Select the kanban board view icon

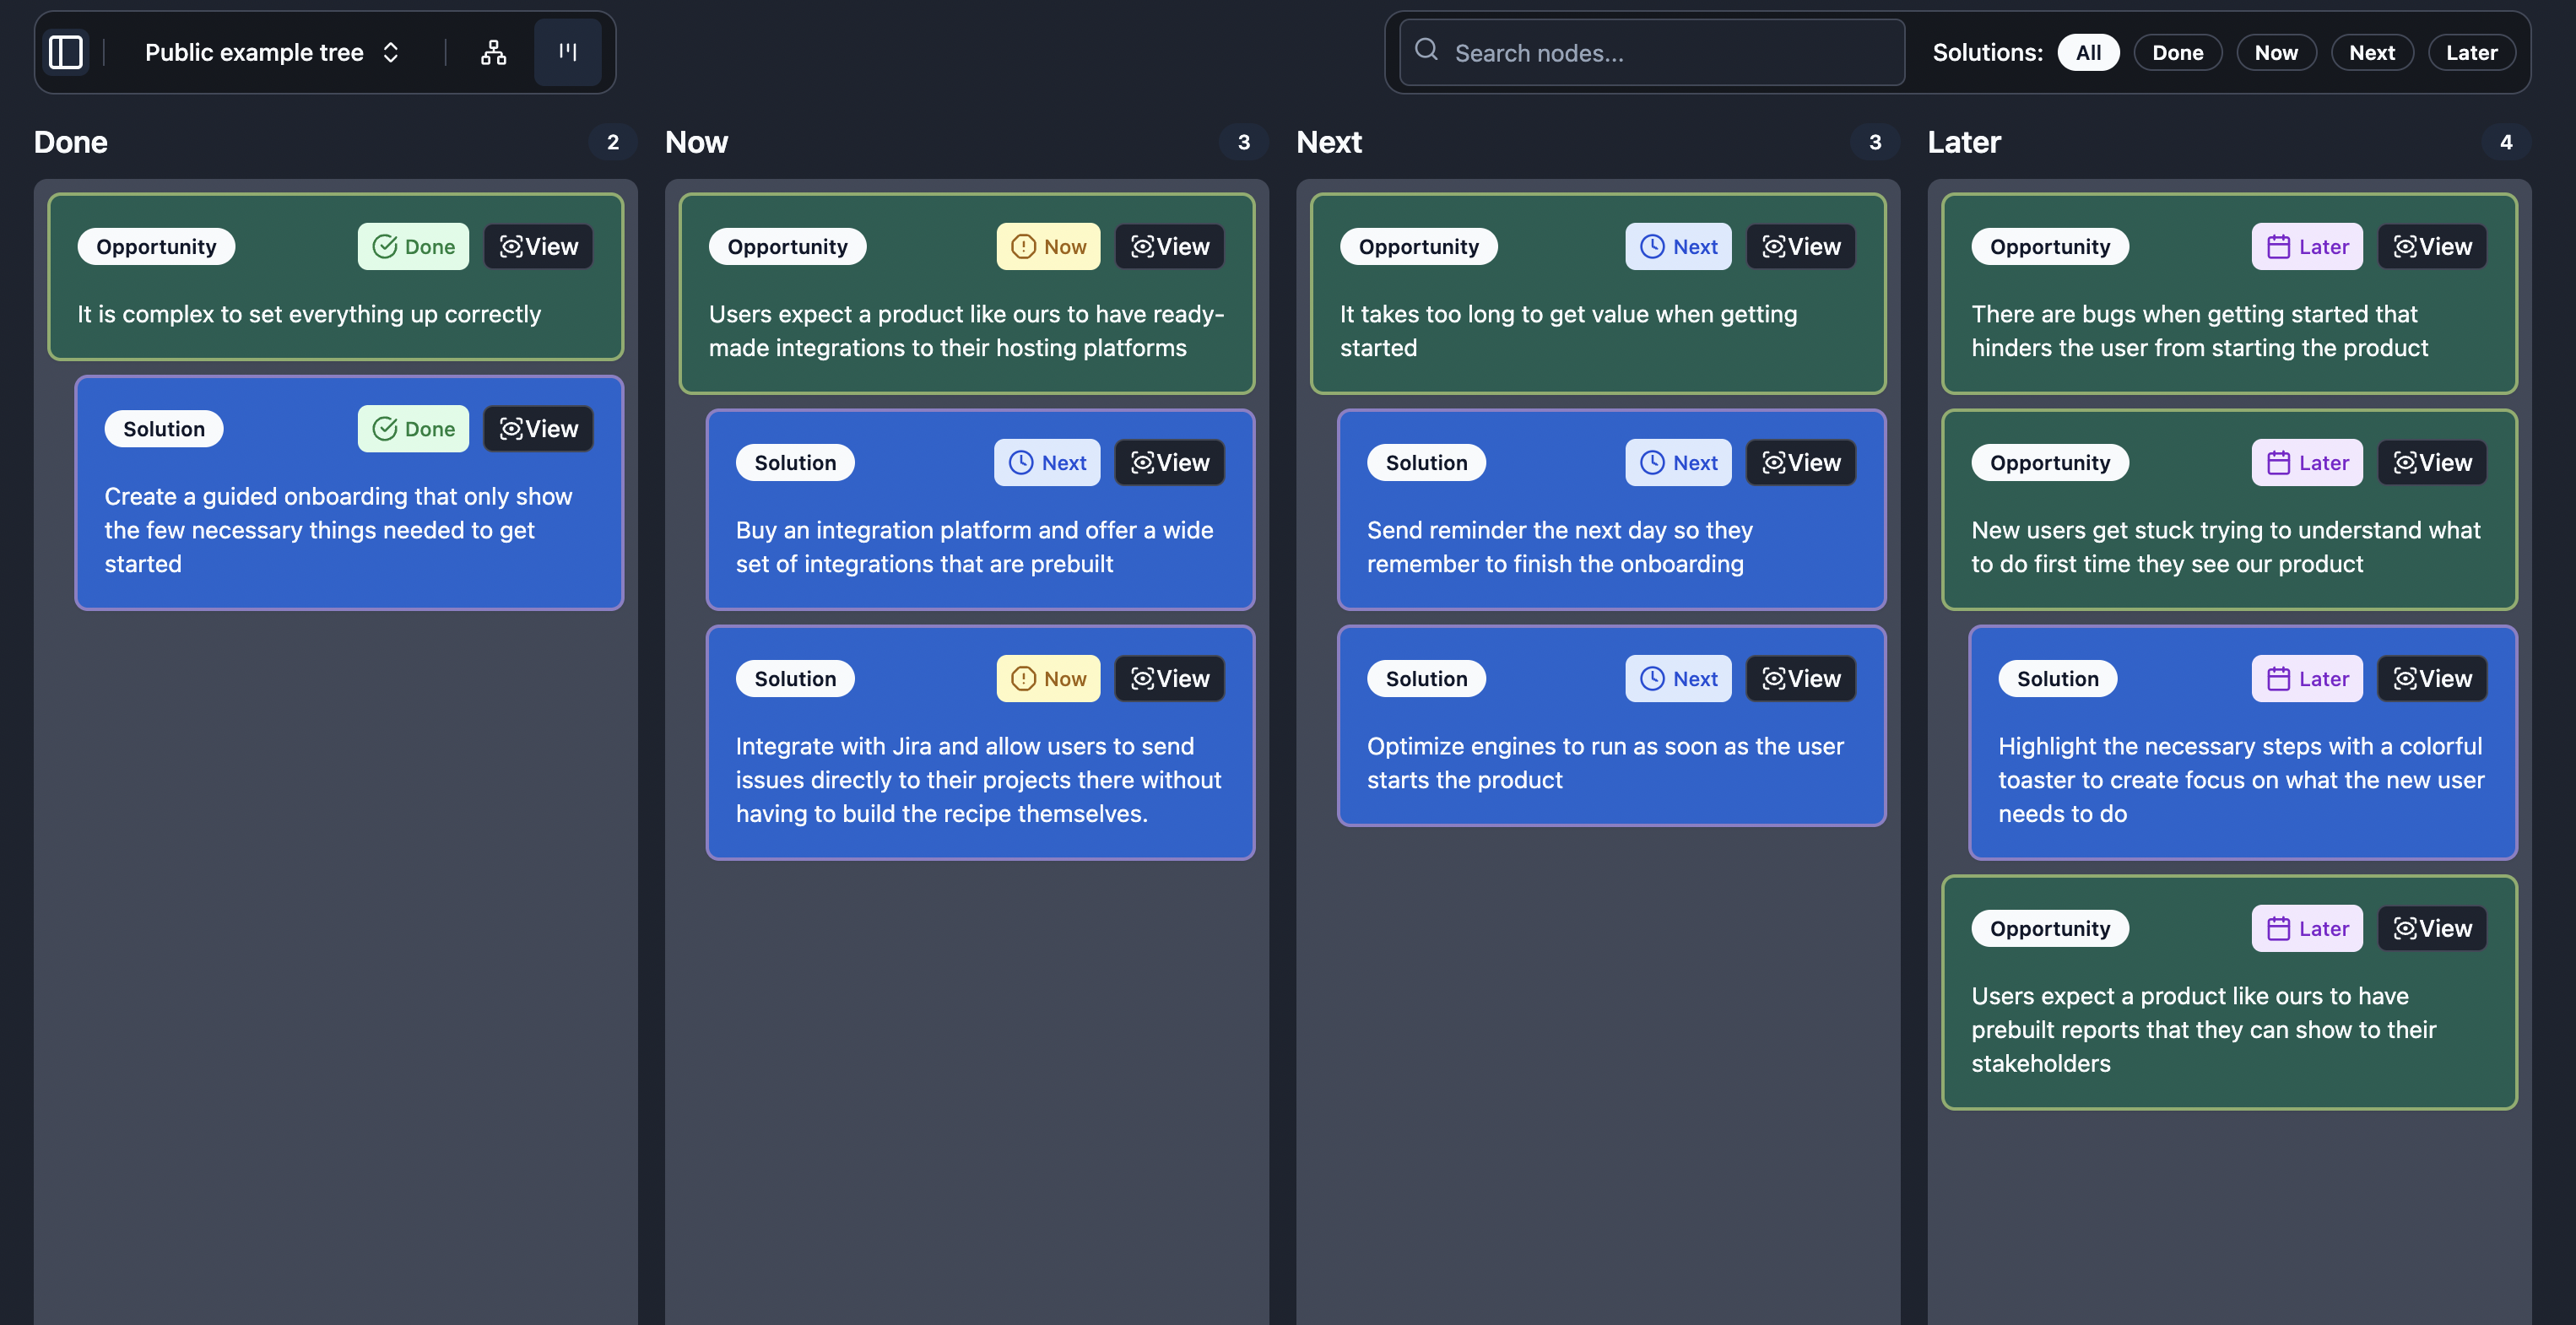tap(567, 52)
